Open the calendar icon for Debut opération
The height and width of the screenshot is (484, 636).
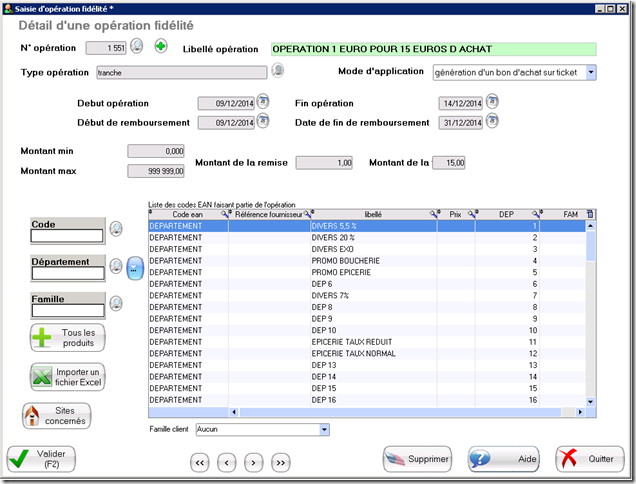[264, 102]
